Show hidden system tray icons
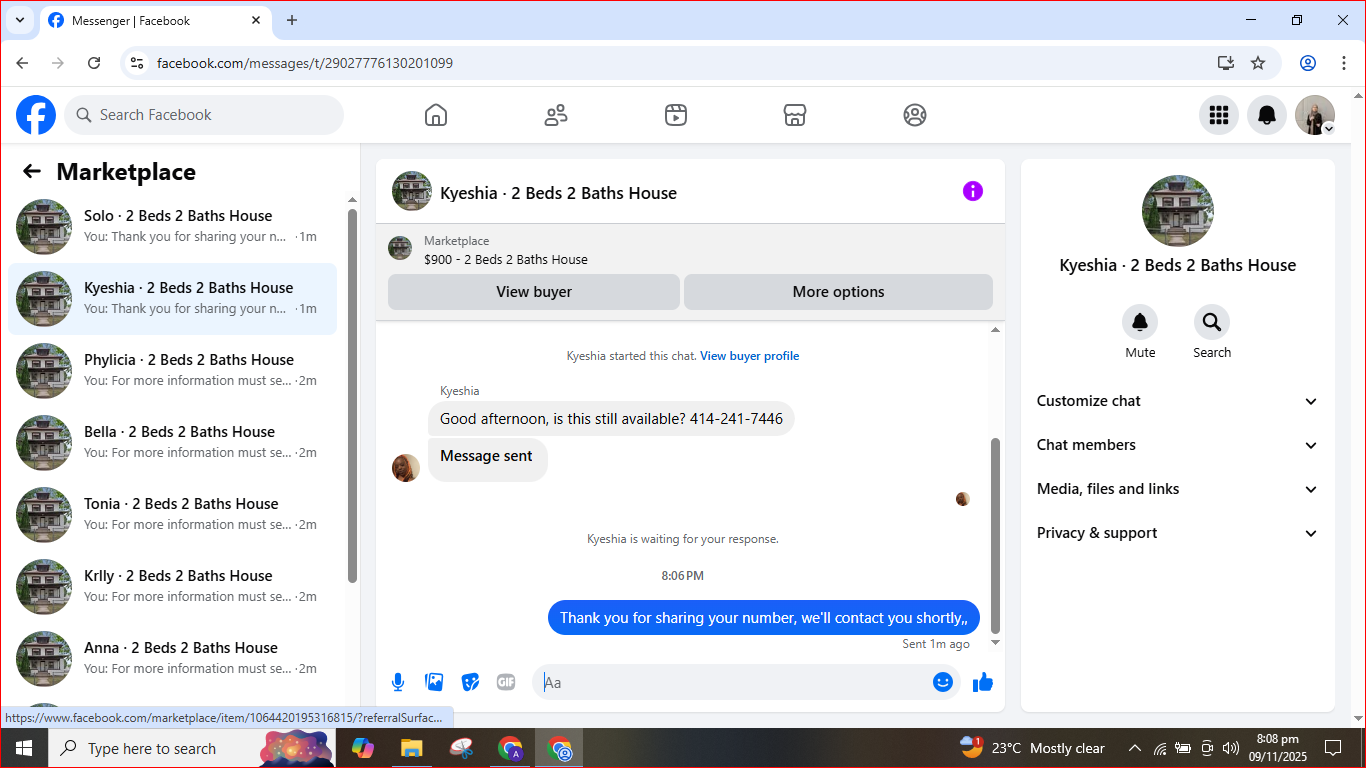This screenshot has width=1366, height=768. (x=1135, y=748)
